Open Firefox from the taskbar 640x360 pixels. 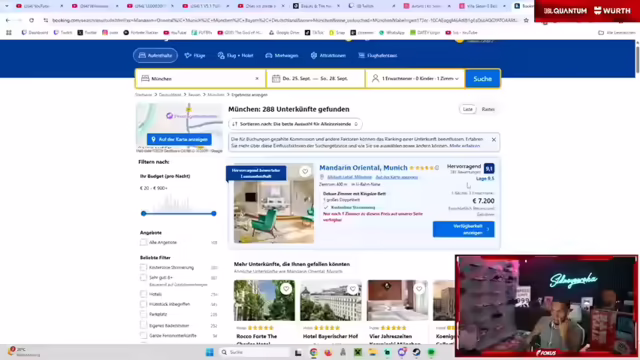pos(328,352)
